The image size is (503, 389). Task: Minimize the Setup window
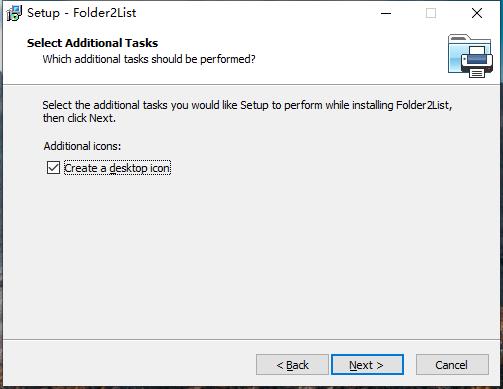click(386, 13)
